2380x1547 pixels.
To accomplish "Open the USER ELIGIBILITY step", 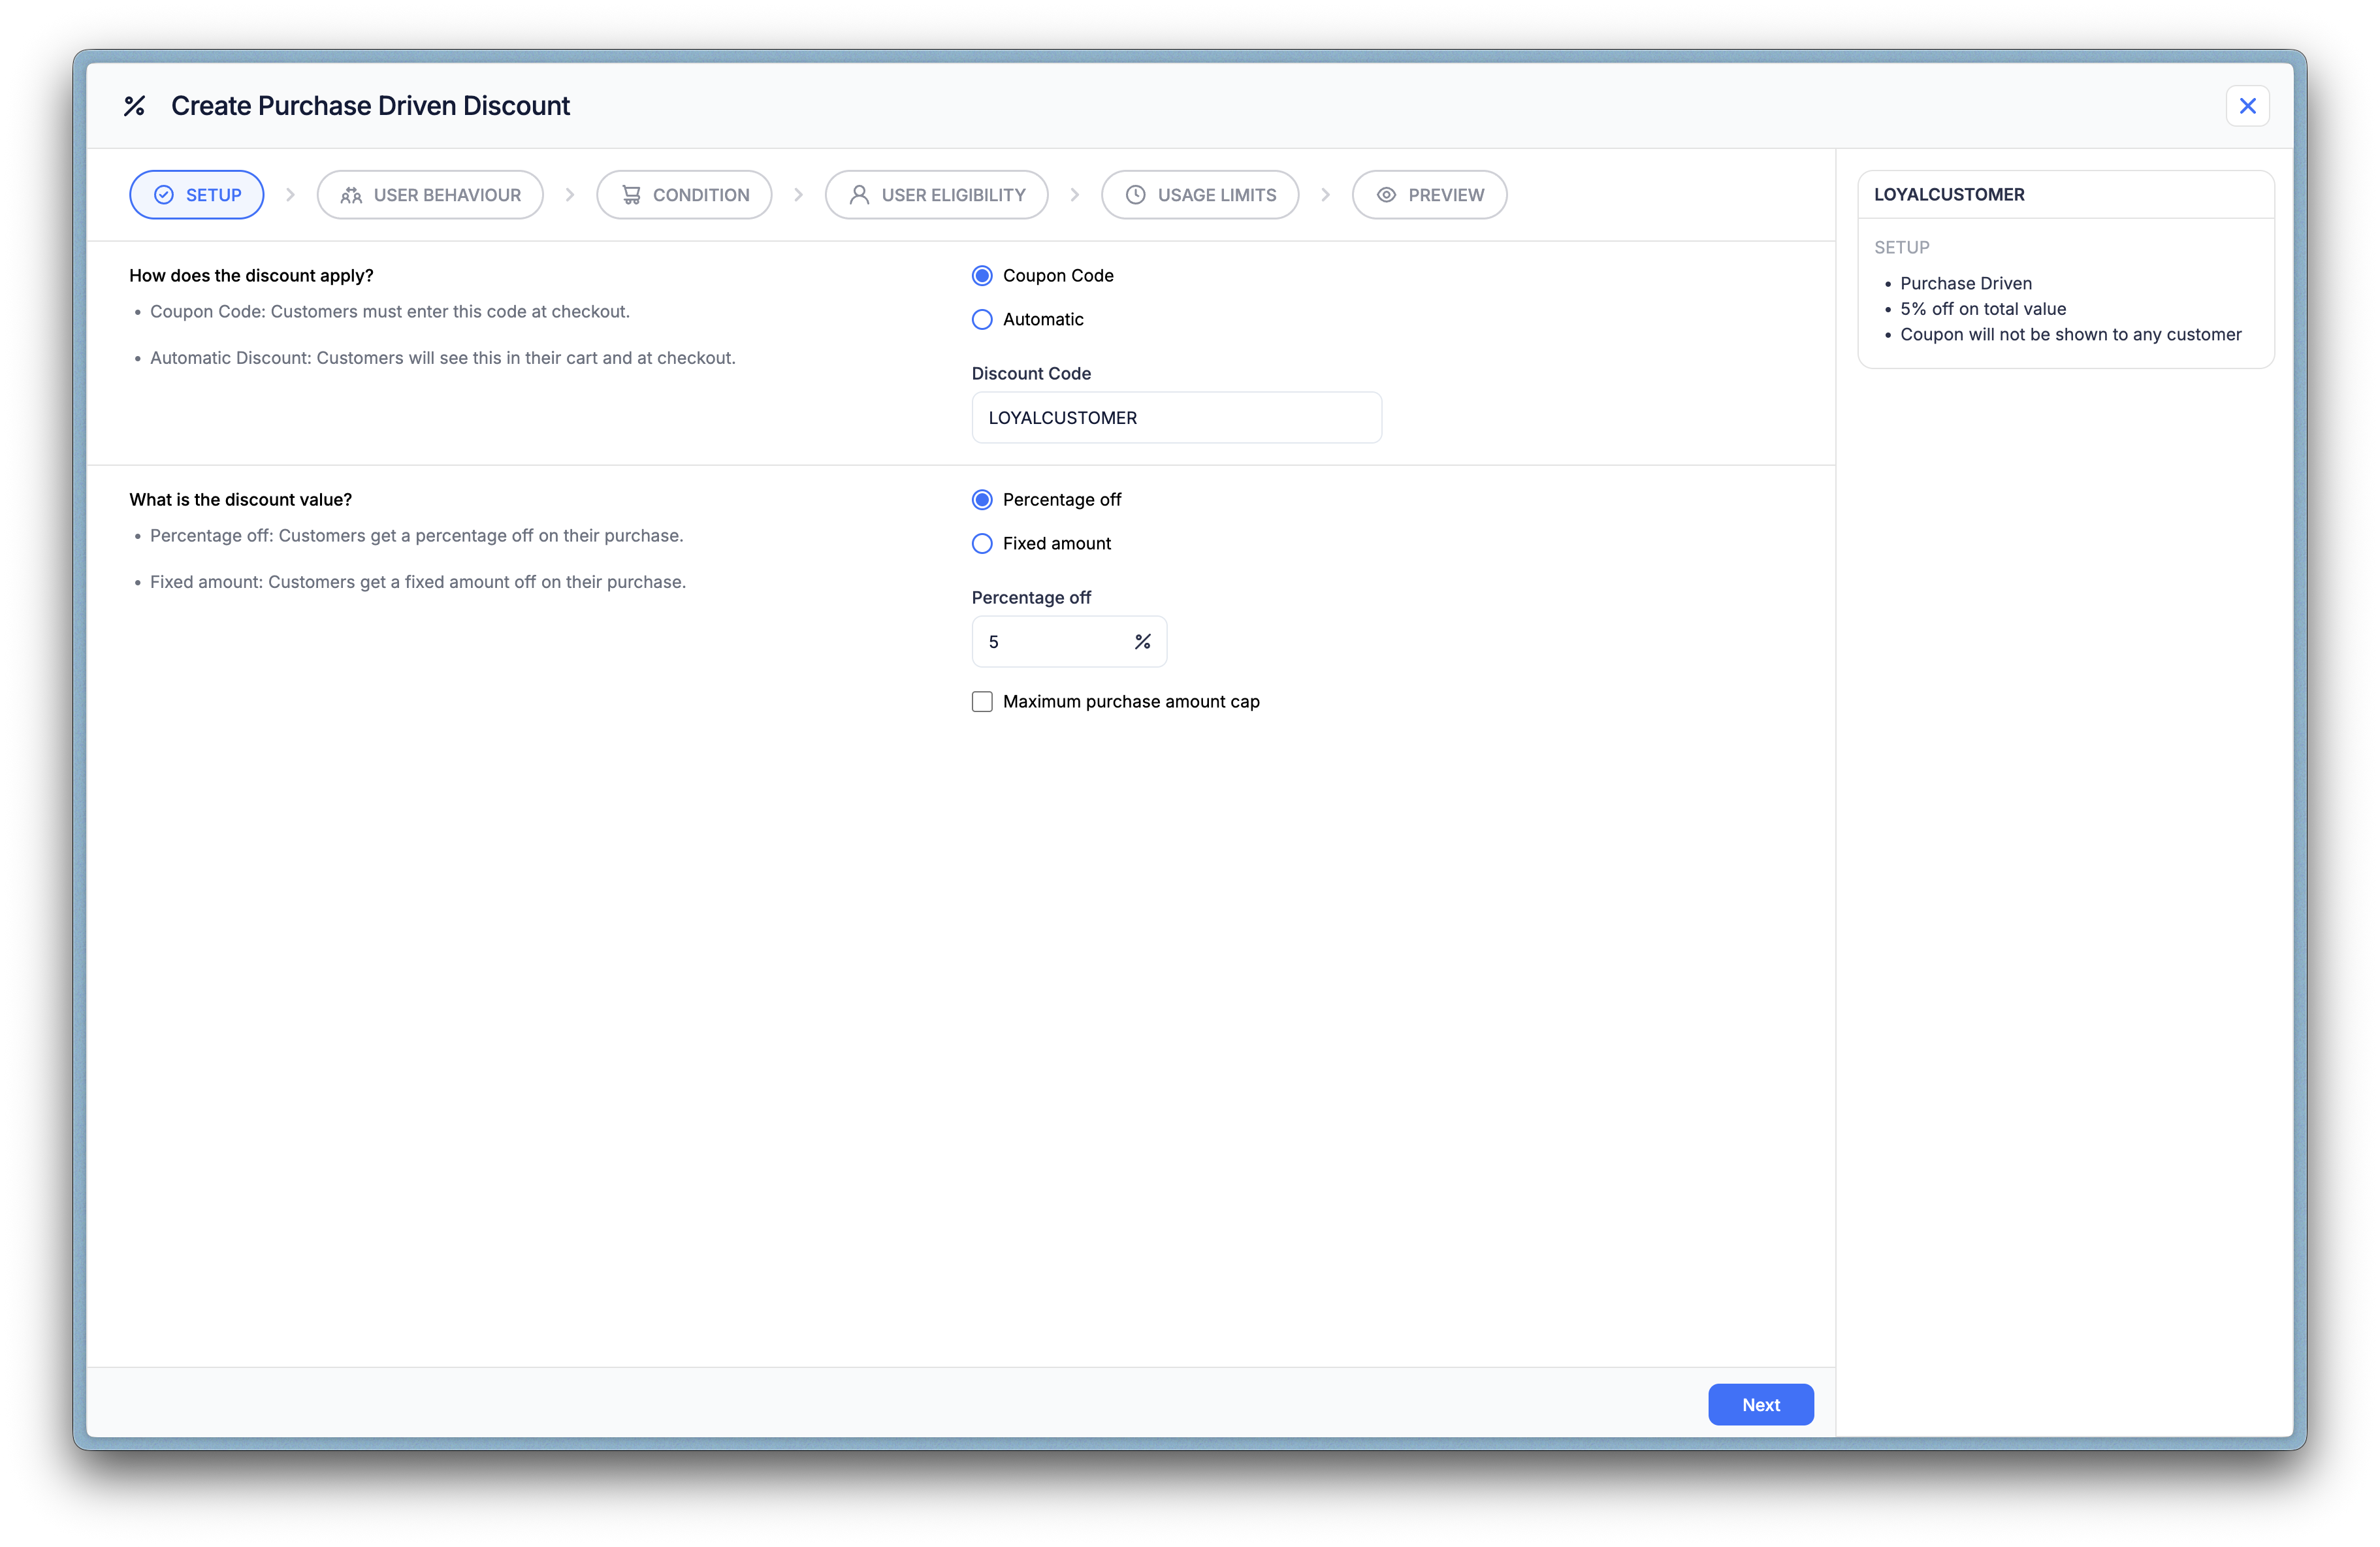I will pos(936,195).
